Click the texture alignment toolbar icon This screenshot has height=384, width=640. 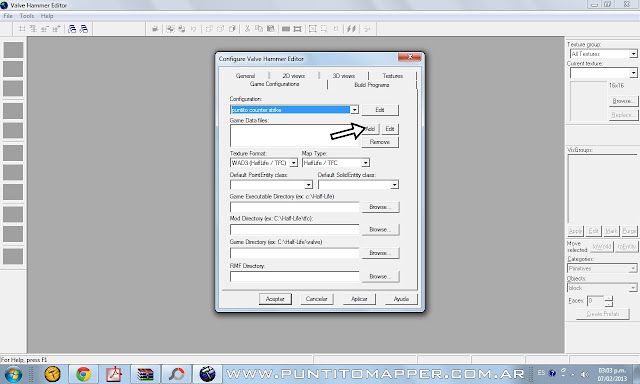351,29
